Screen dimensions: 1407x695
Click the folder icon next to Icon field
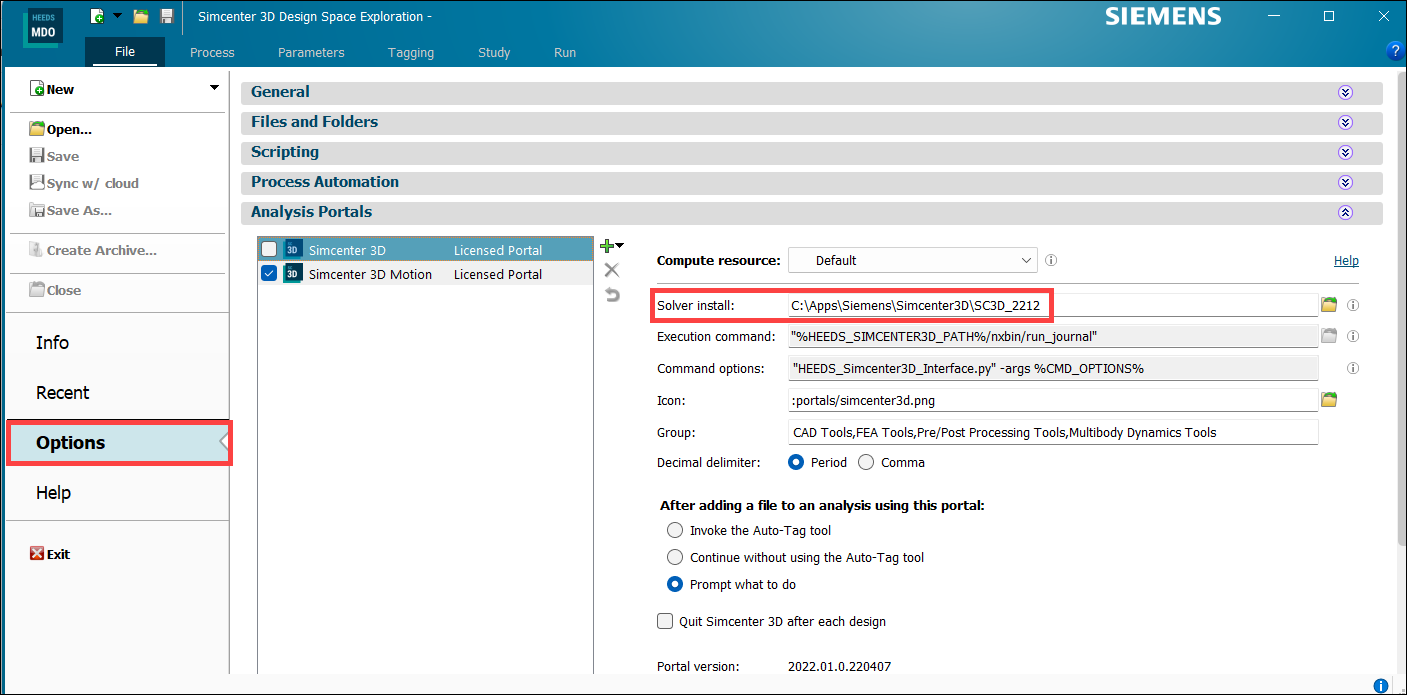1329,400
